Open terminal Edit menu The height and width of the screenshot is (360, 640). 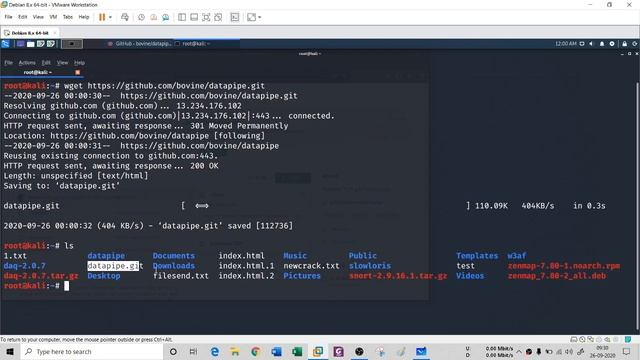pyautogui.click(x=46, y=62)
